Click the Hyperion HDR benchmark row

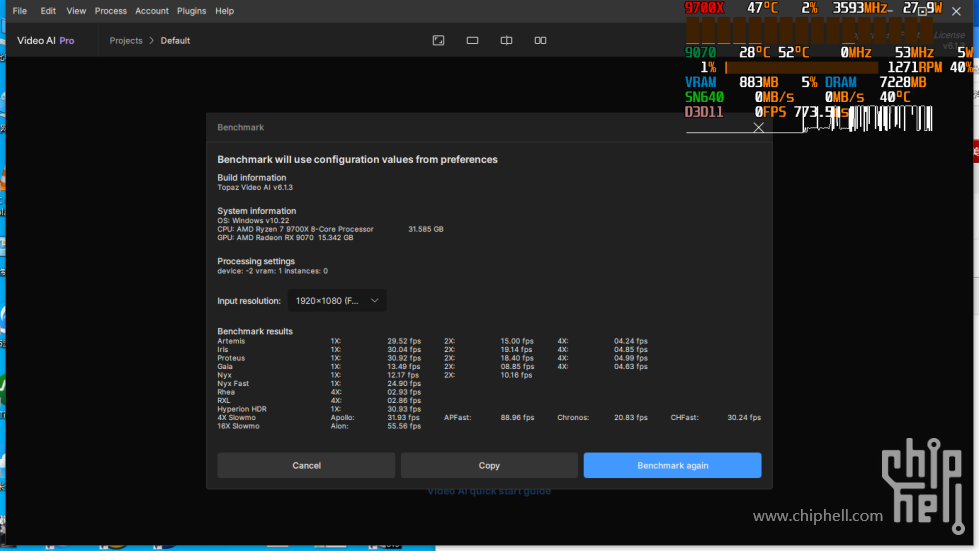[x=319, y=409]
